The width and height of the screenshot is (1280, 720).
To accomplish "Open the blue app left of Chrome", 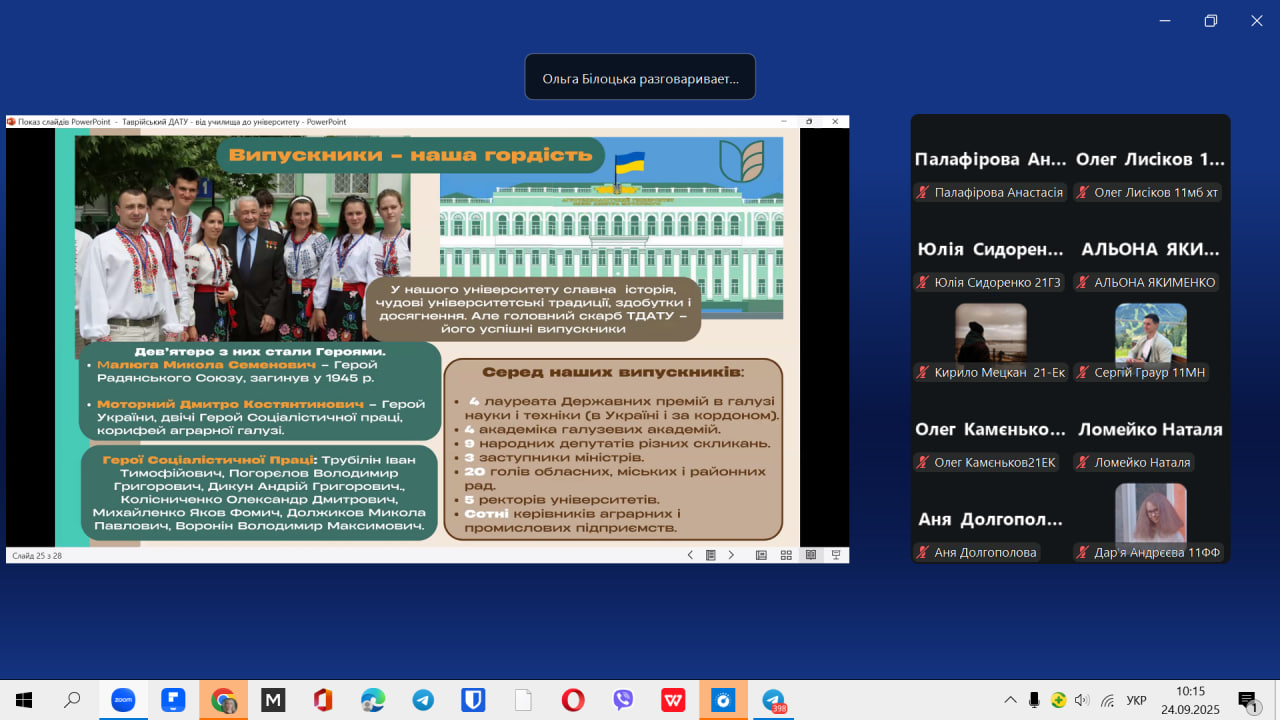I will click(x=173, y=700).
